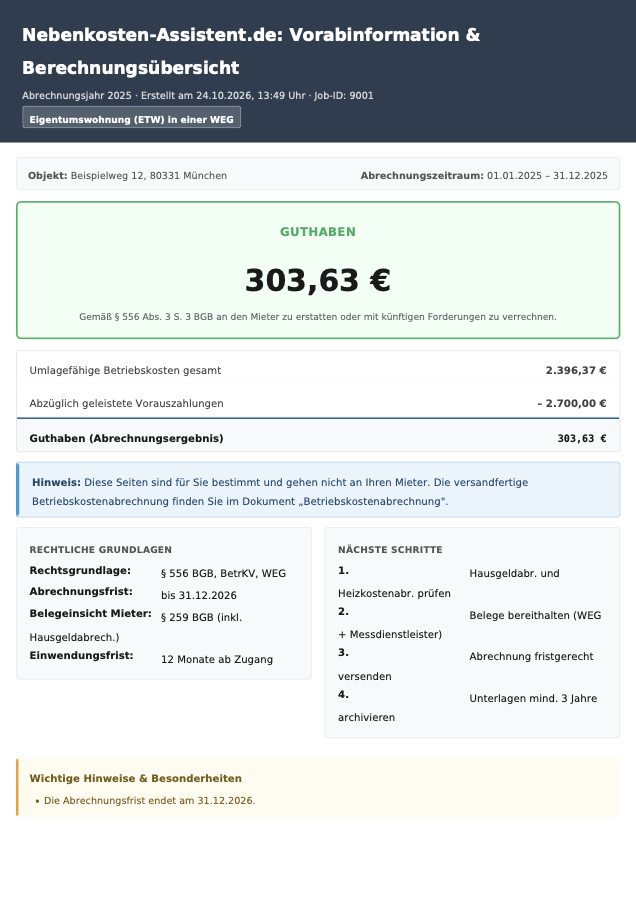Click the bullet 'Die Abrechnungsfrist endet am 31.12.2026.'
Image resolution: width=636 pixels, height=900 pixels.
pos(150,801)
